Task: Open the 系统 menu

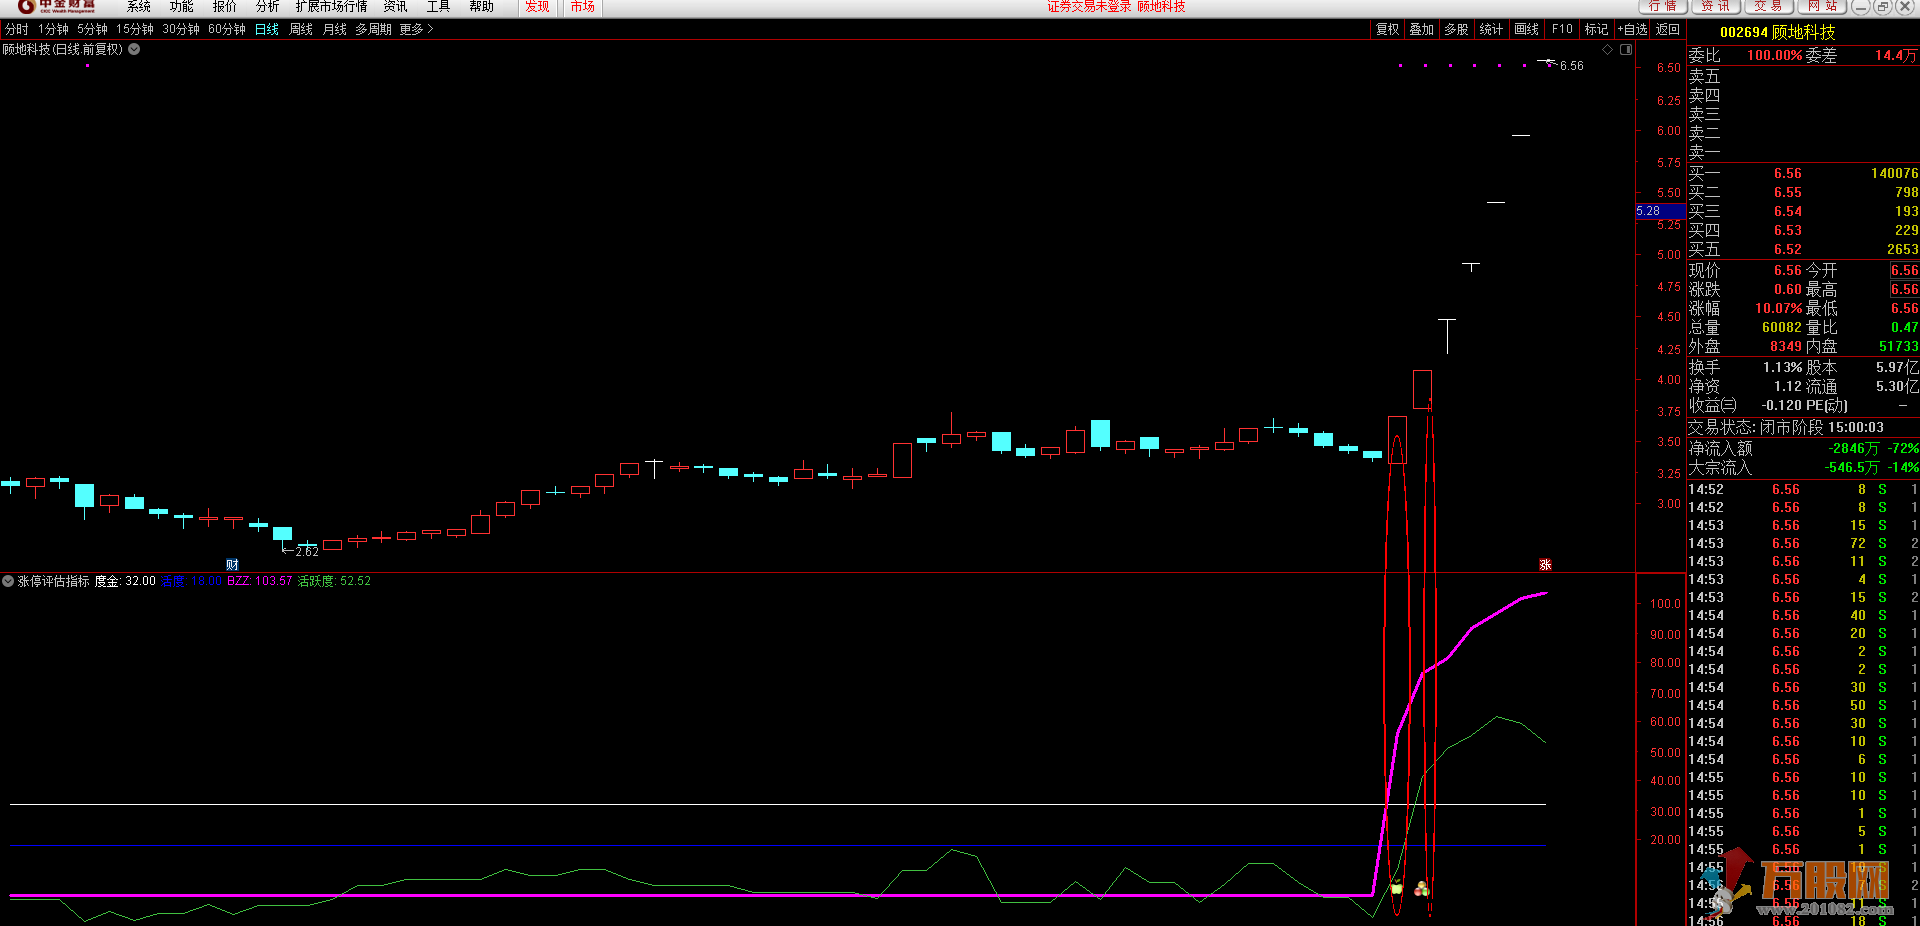Action: click(138, 6)
